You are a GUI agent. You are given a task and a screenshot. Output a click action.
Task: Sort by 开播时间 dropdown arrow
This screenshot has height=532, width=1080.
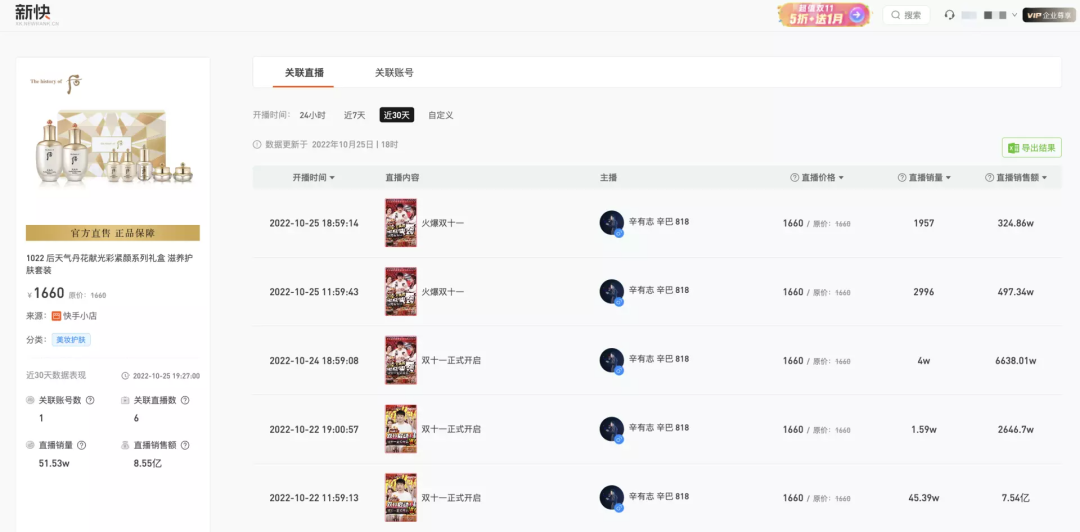[x=332, y=178]
